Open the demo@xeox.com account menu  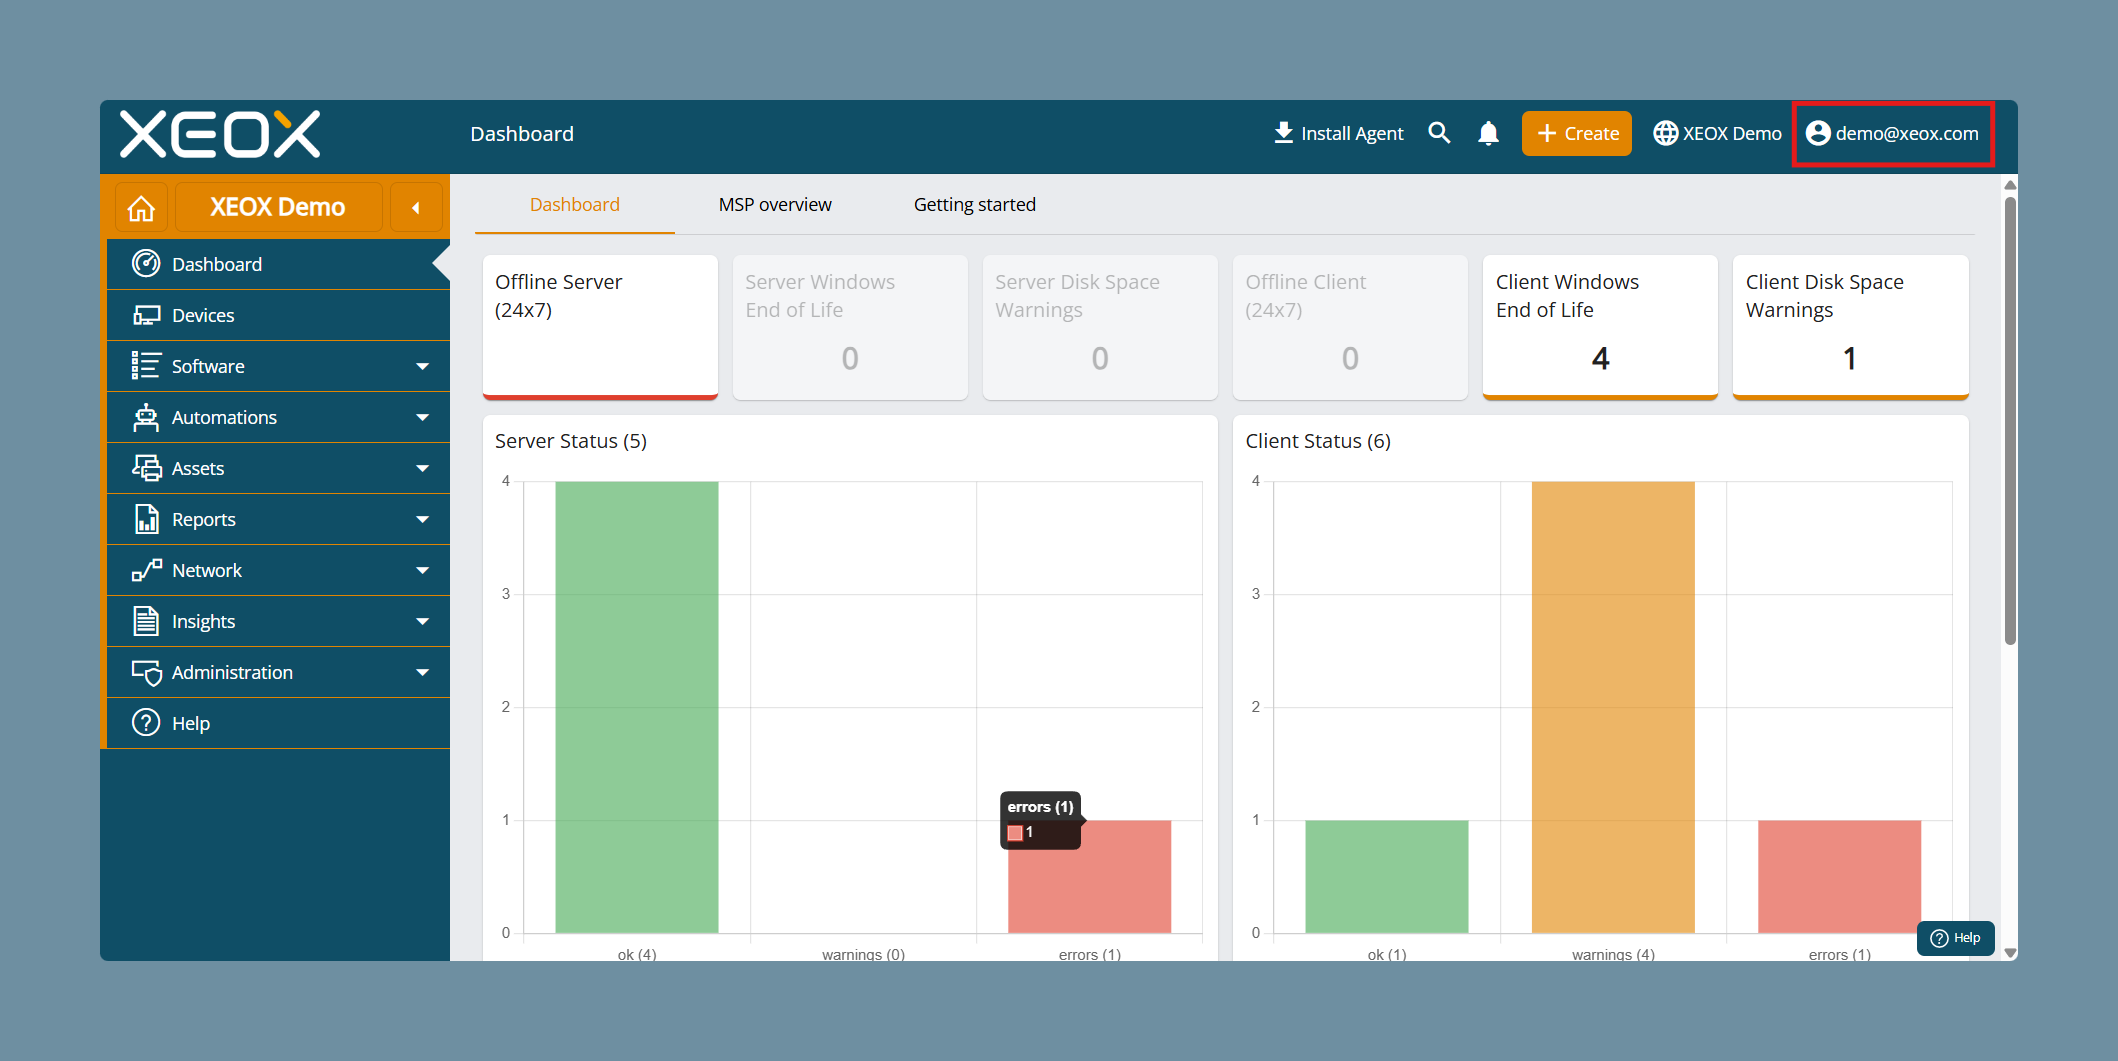[x=1892, y=133]
